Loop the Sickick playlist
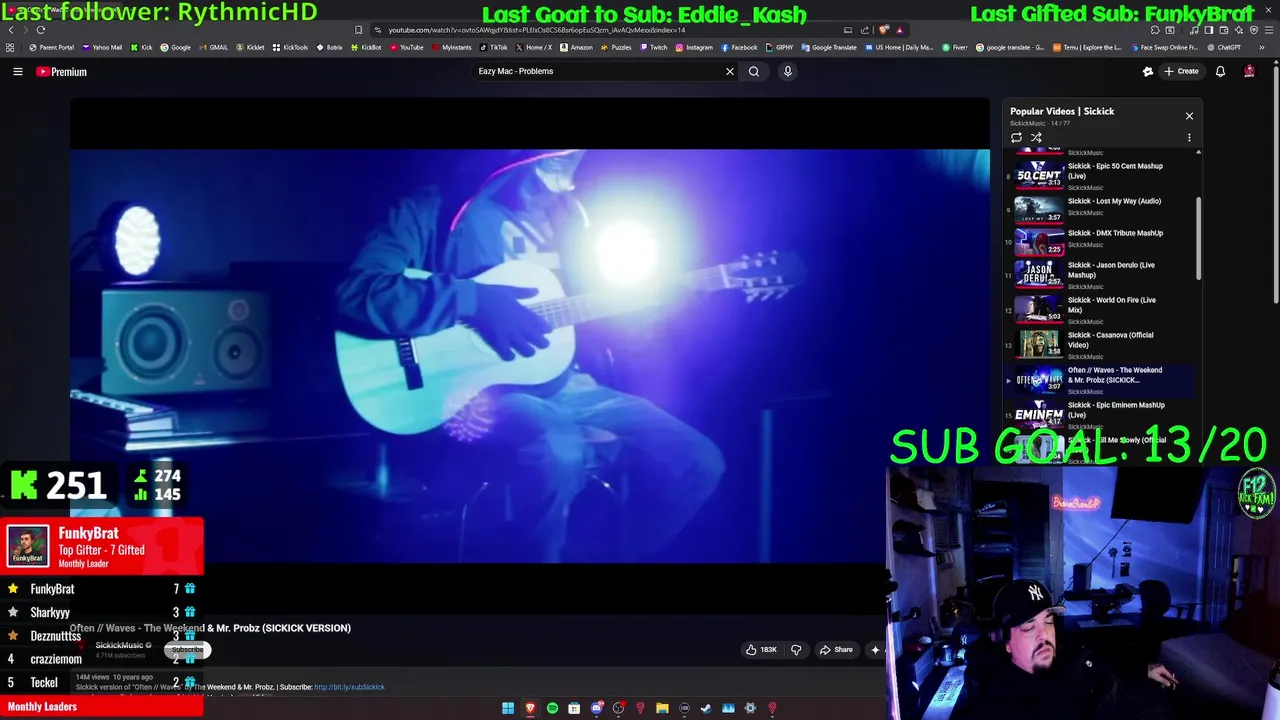Image resolution: width=1280 pixels, height=720 pixels. point(1016,138)
